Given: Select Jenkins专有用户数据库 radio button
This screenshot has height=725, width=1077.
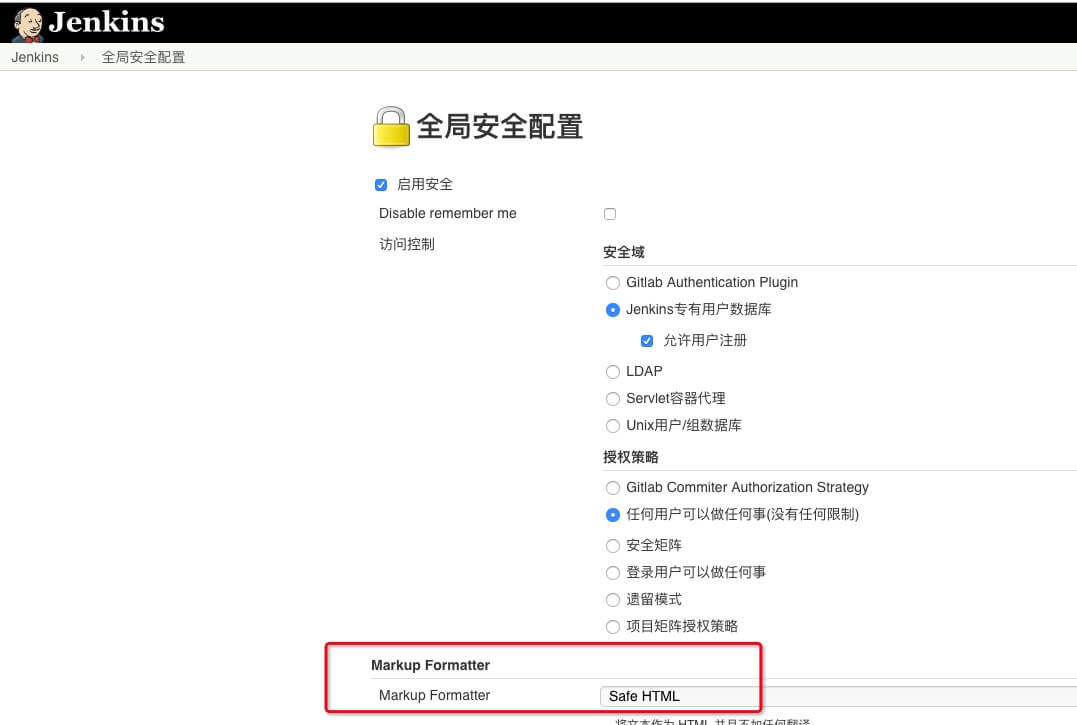Looking at the screenshot, I should point(613,310).
